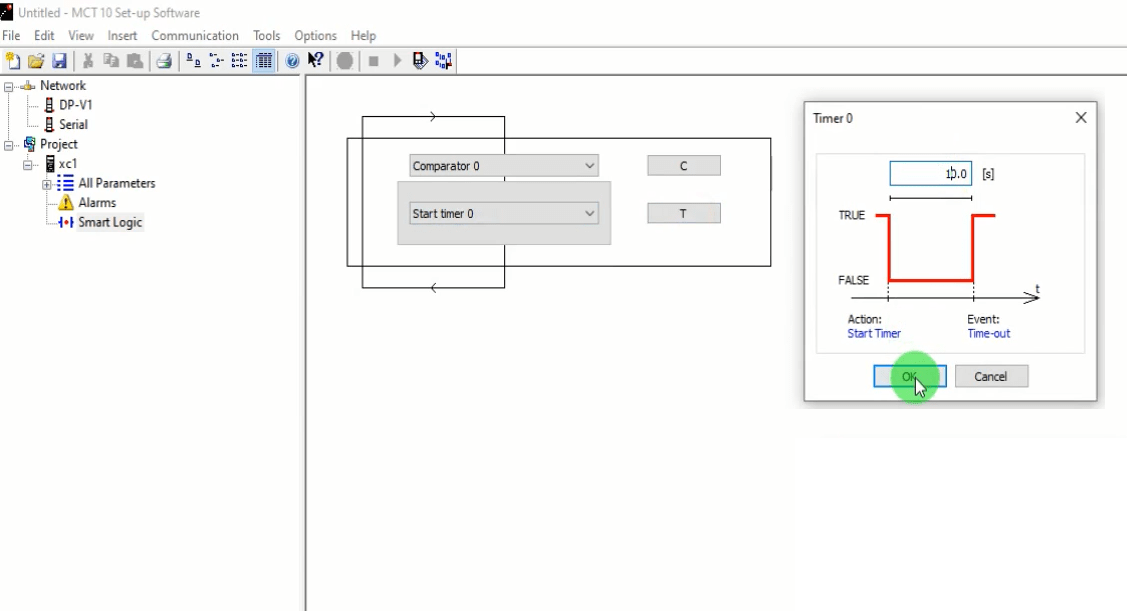Open the Comparator 0 dropdown
Image resolution: width=1127 pixels, height=611 pixels.
pyautogui.click(x=589, y=166)
